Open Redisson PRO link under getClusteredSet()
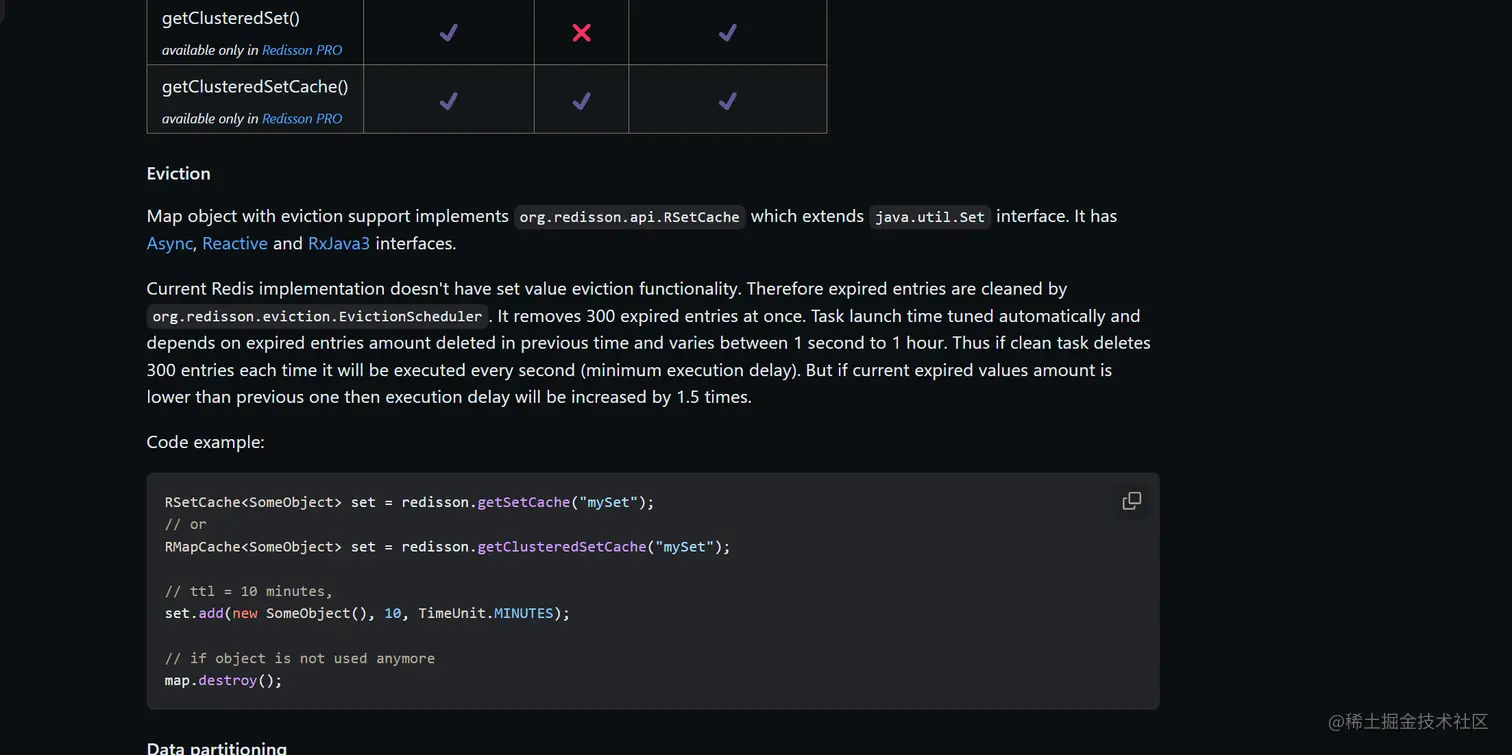The image size is (1512, 755). pos(302,50)
